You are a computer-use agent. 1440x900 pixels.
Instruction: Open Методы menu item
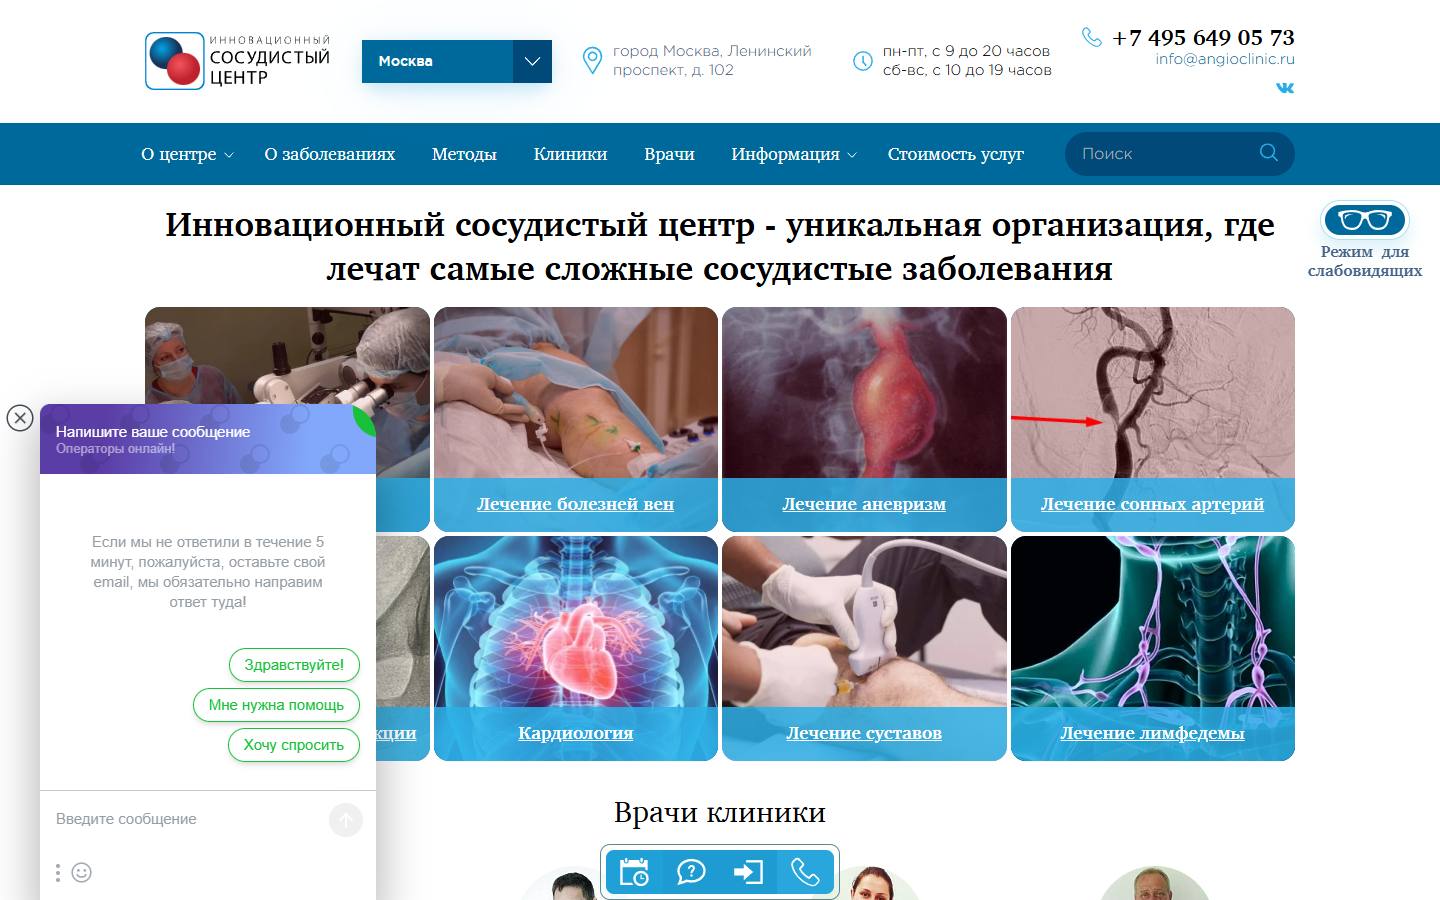pyautogui.click(x=464, y=154)
